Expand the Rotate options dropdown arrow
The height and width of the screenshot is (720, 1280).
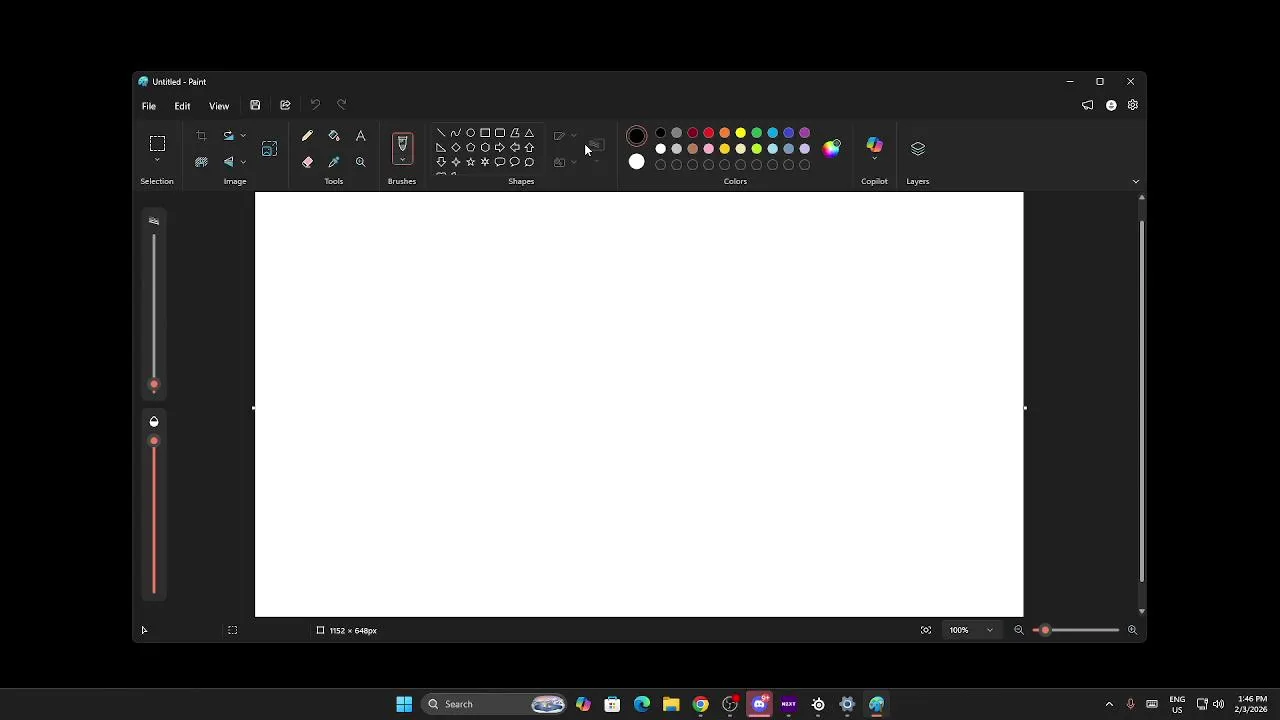(x=243, y=136)
